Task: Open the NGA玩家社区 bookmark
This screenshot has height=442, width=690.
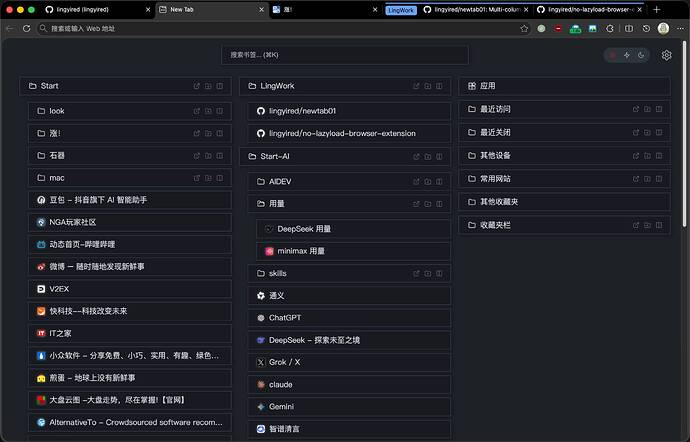Action: point(129,222)
